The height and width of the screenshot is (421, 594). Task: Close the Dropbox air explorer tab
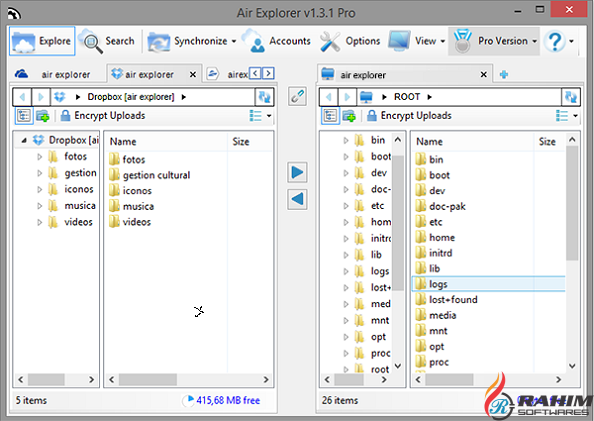[x=193, y=74]
